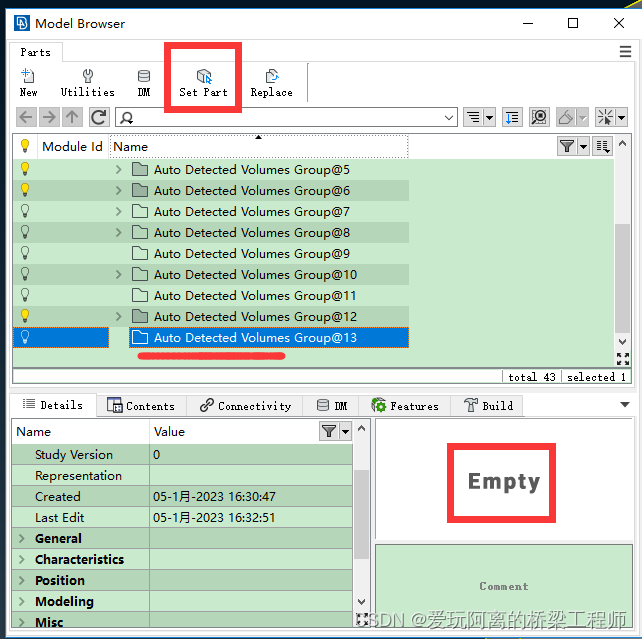Open the DM toolbar button

(x=144, y=82)
